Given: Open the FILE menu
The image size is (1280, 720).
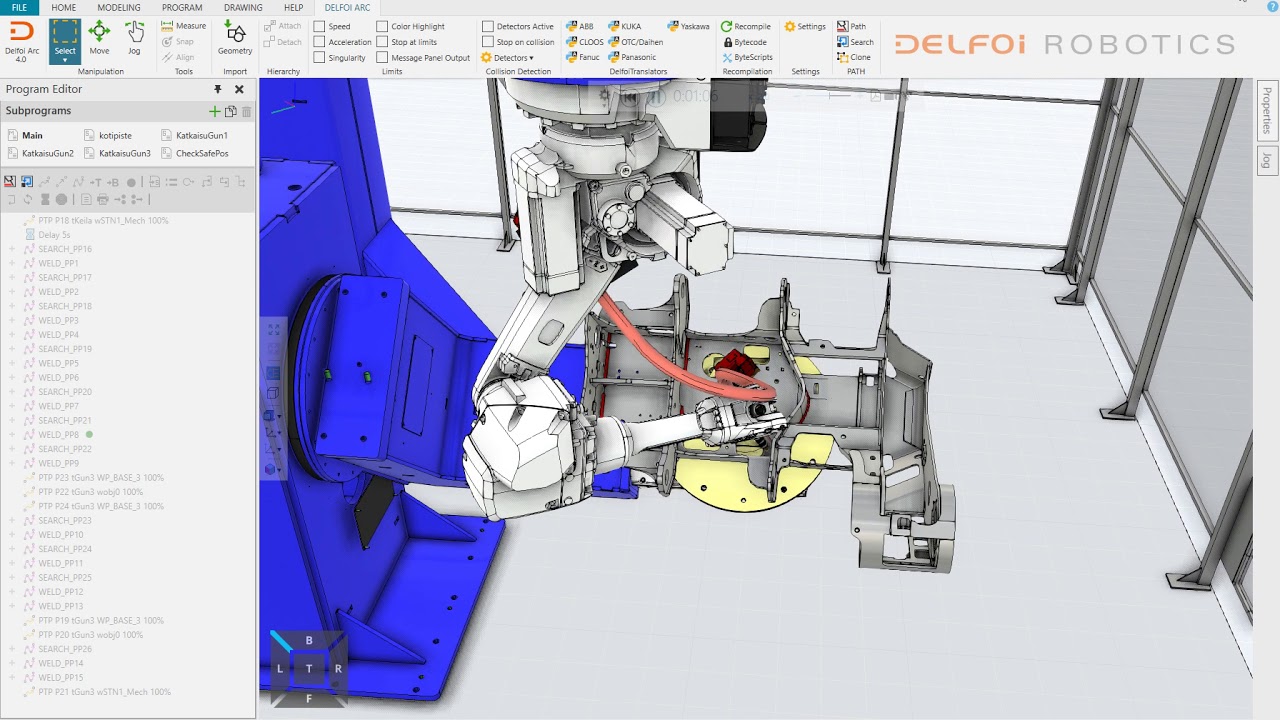Looking at the screenshot, I should (x=19, y=7).
